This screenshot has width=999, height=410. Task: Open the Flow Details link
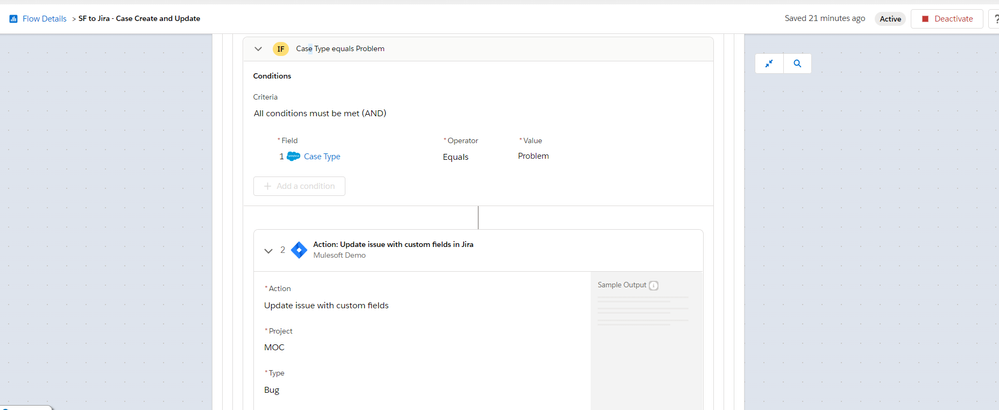pos(44,19)
